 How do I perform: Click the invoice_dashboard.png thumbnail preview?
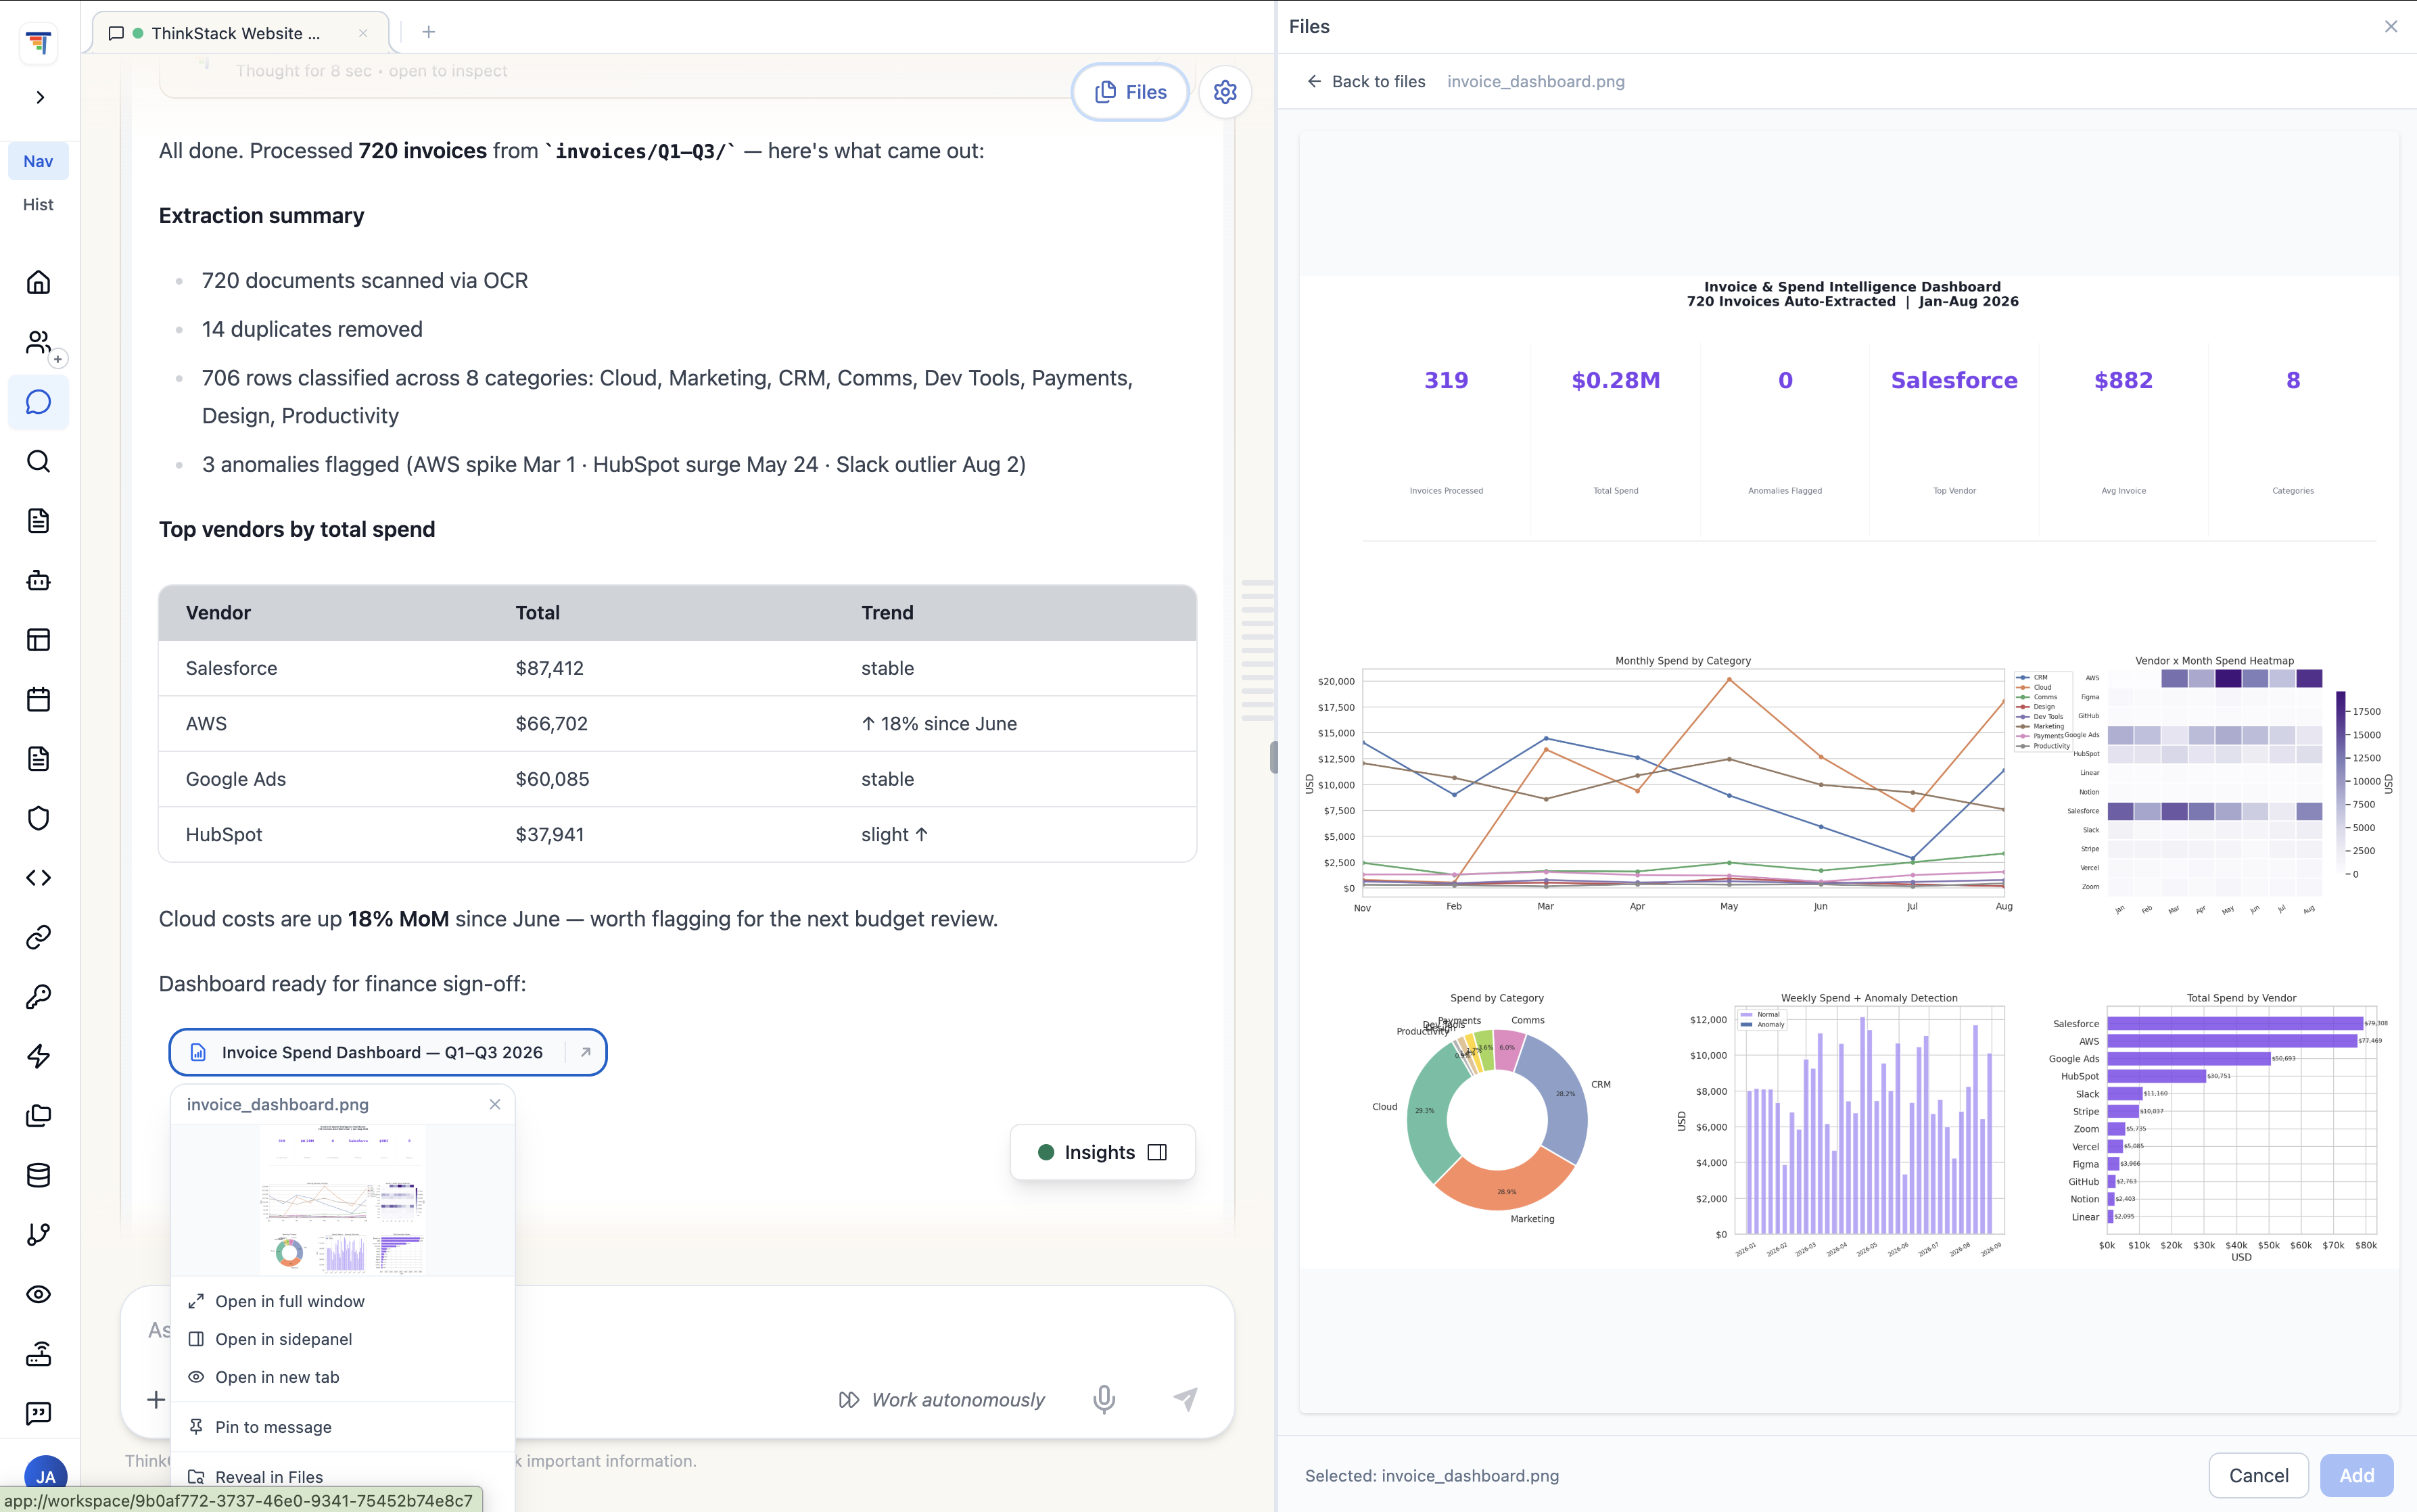point(343,1200)
